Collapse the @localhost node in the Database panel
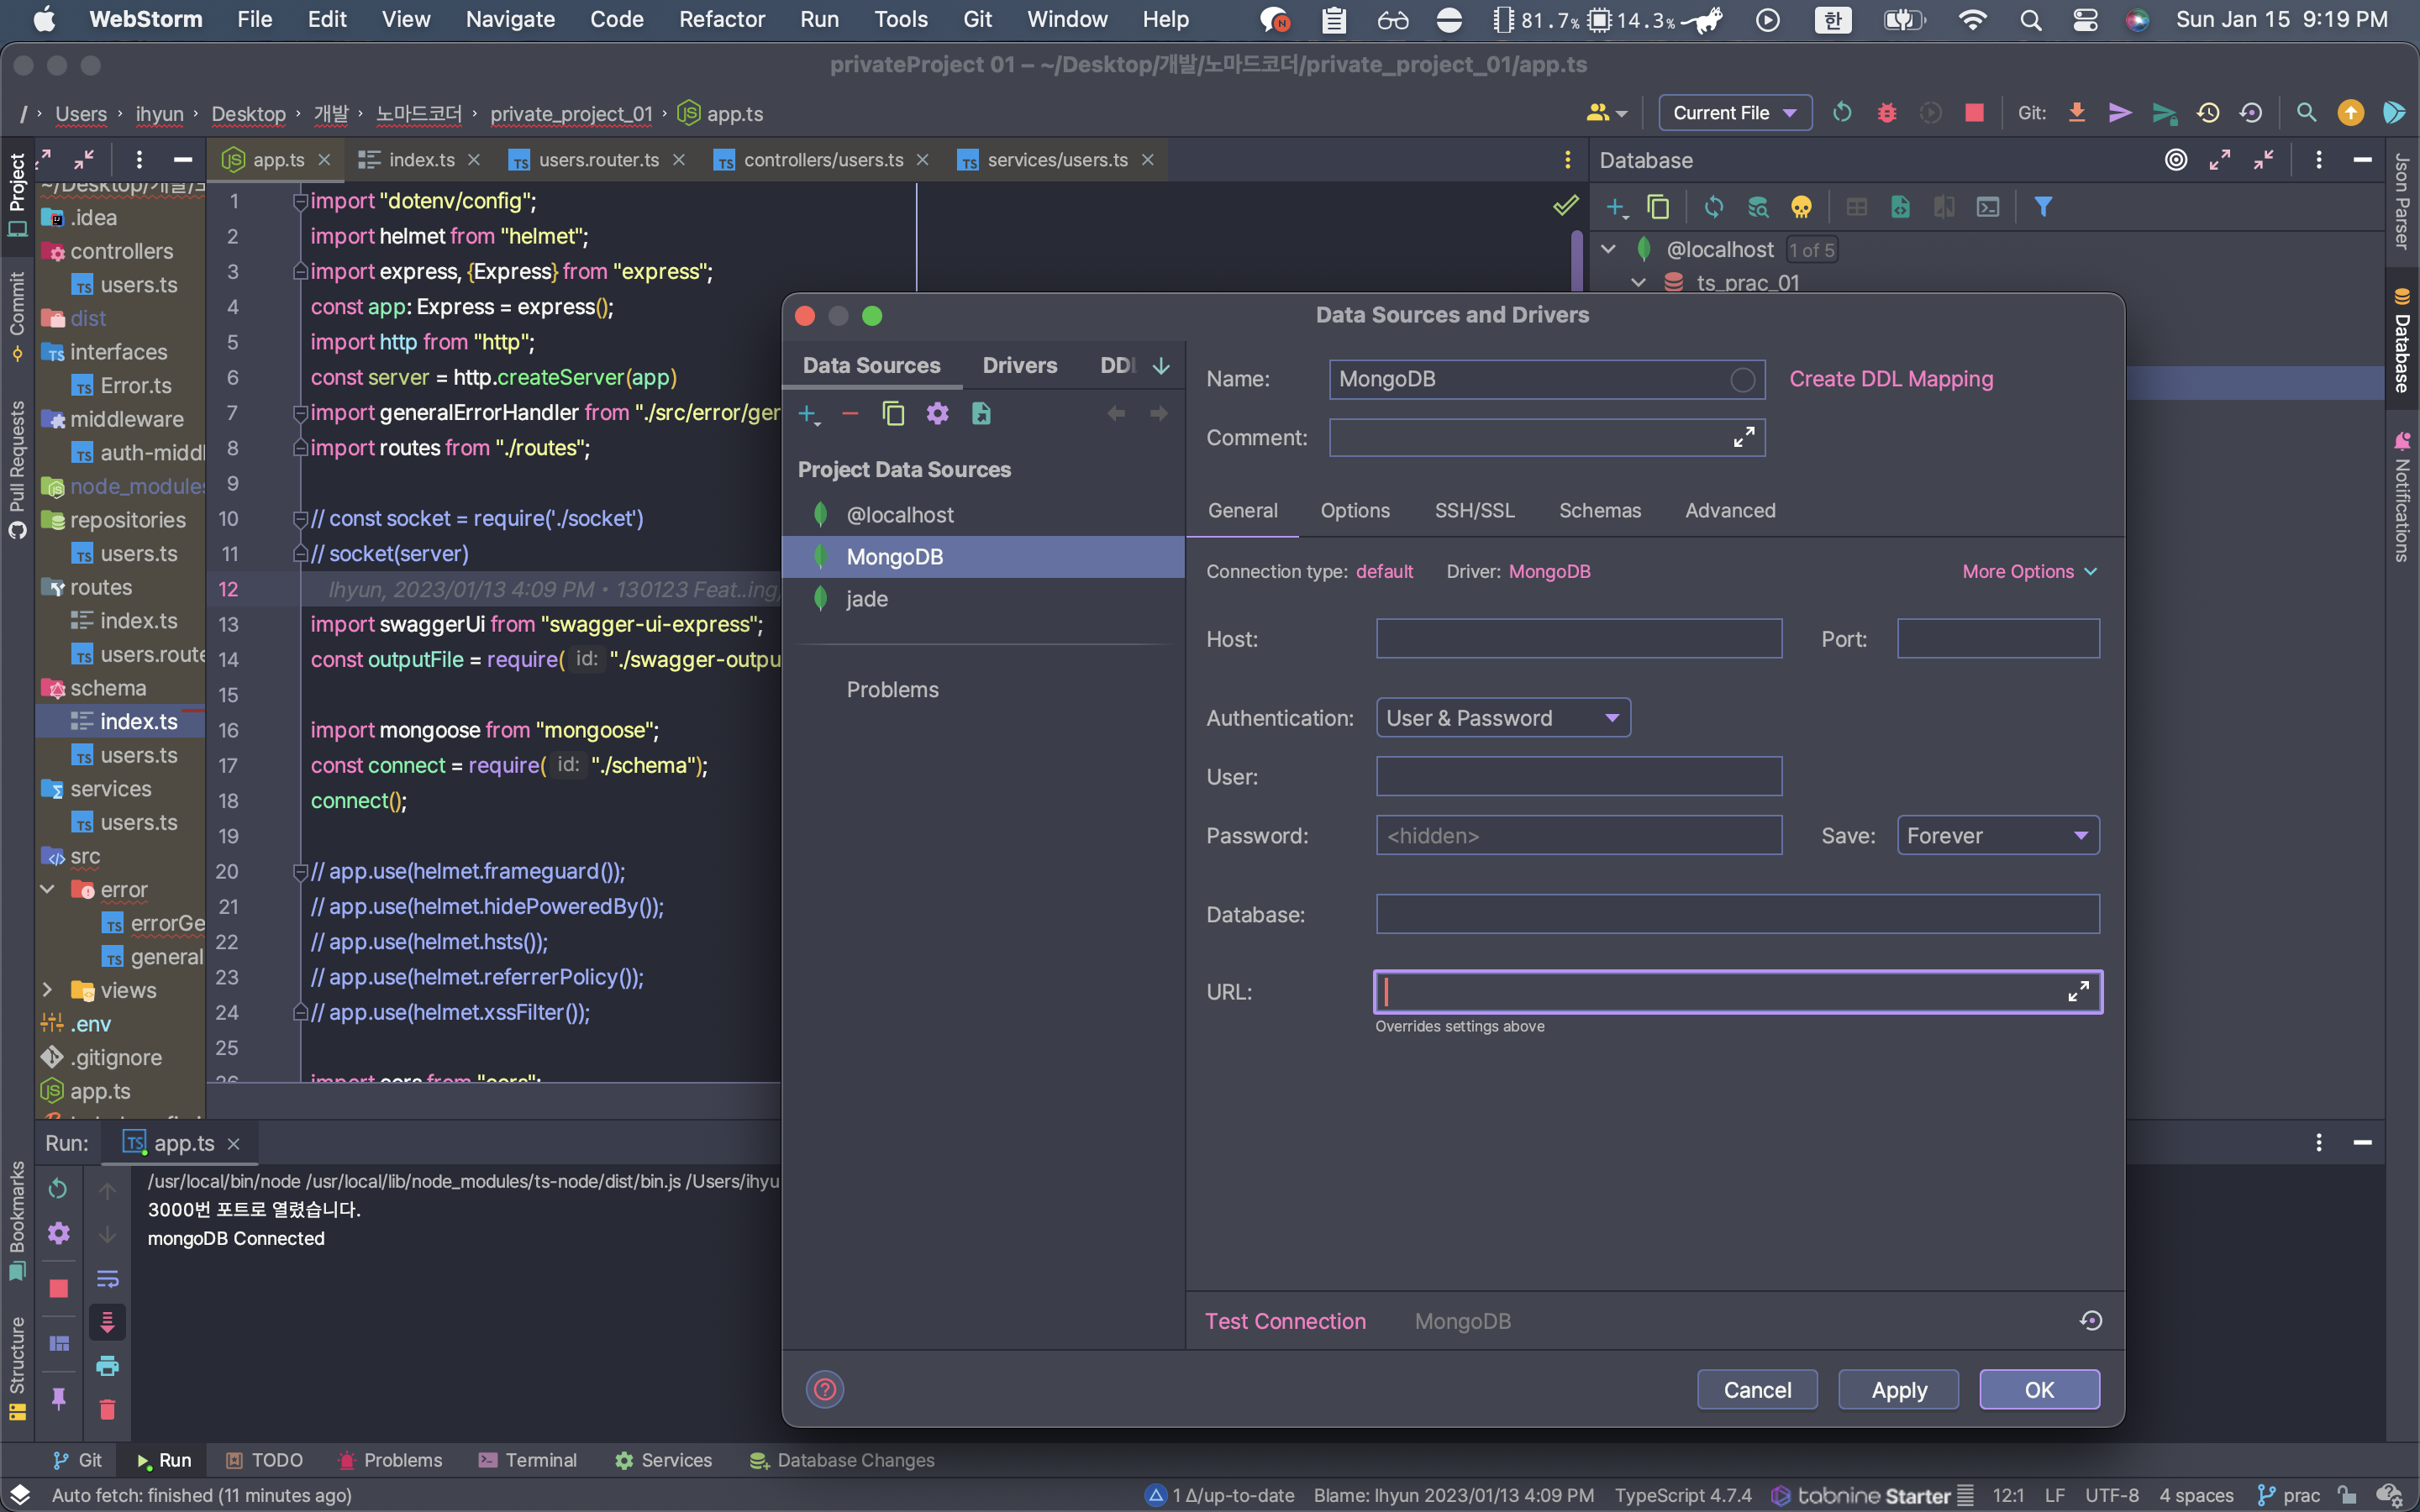The width and height of the screenshot is (2420, 1512). [1608, 250]
